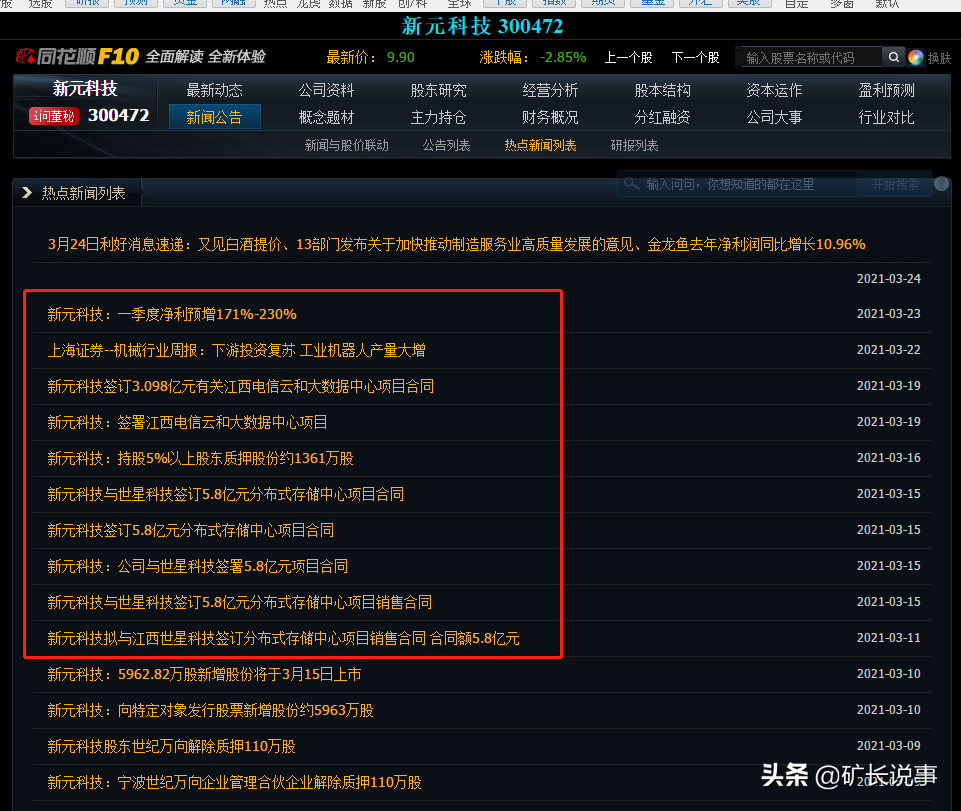Click the date 2021-03-22
961x811 pixels.
889,350
